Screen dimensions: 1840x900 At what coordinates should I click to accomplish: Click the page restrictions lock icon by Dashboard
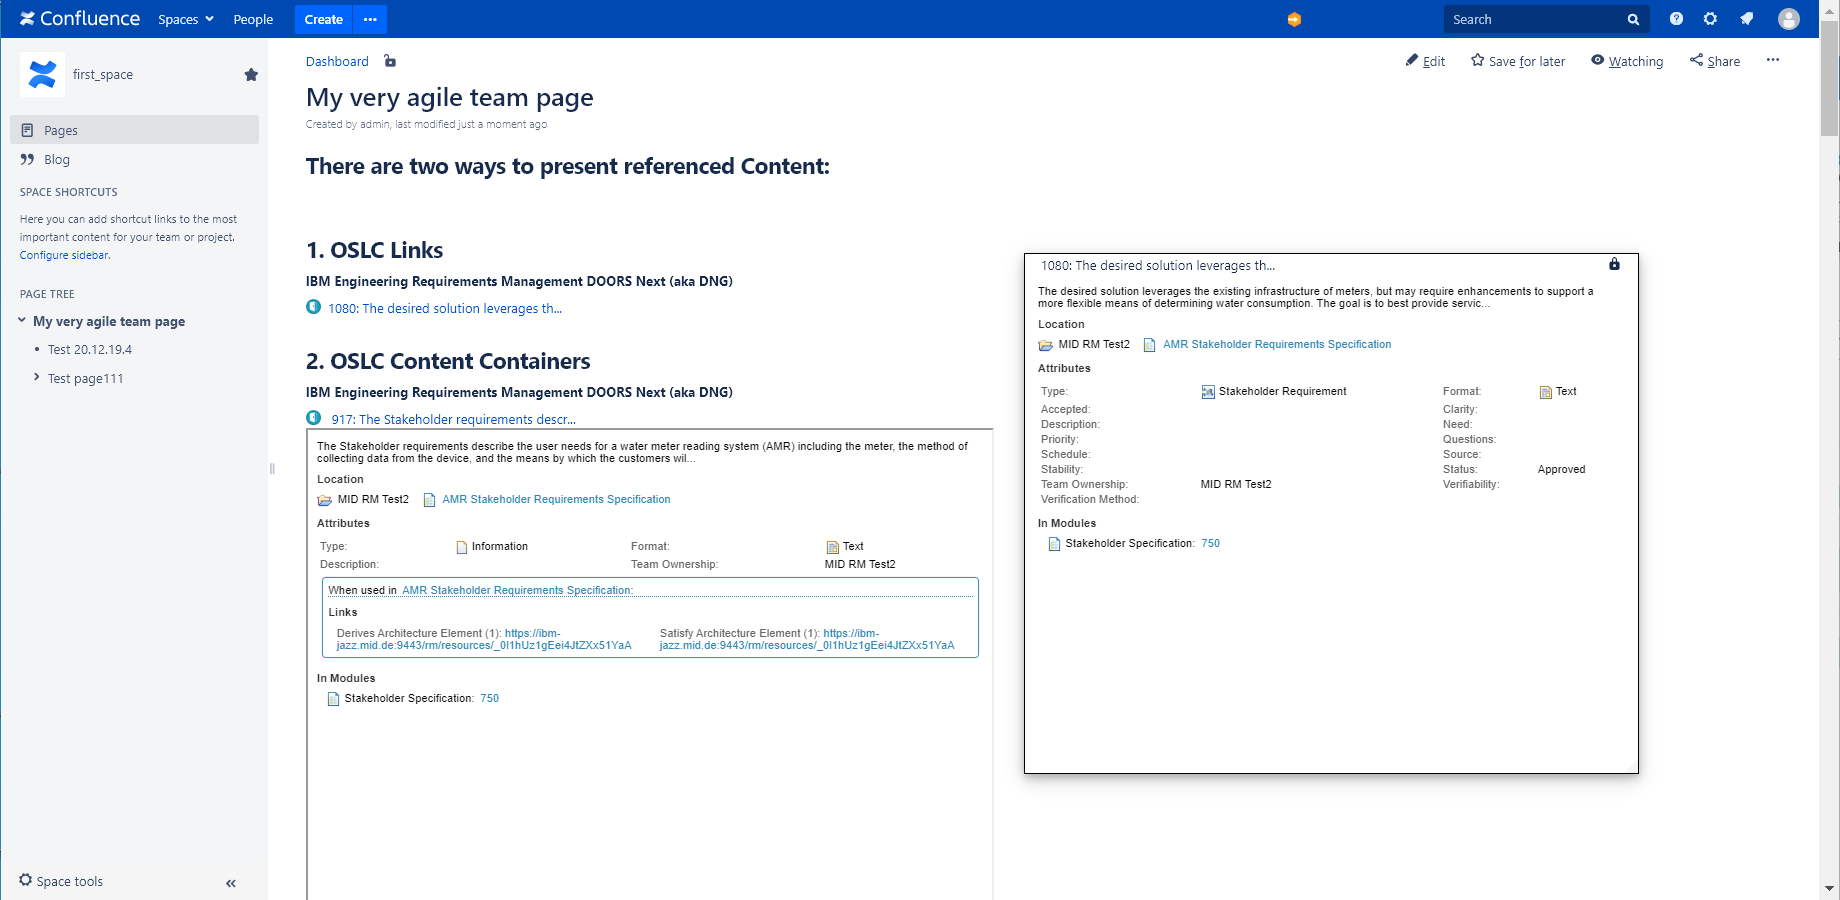390,61
